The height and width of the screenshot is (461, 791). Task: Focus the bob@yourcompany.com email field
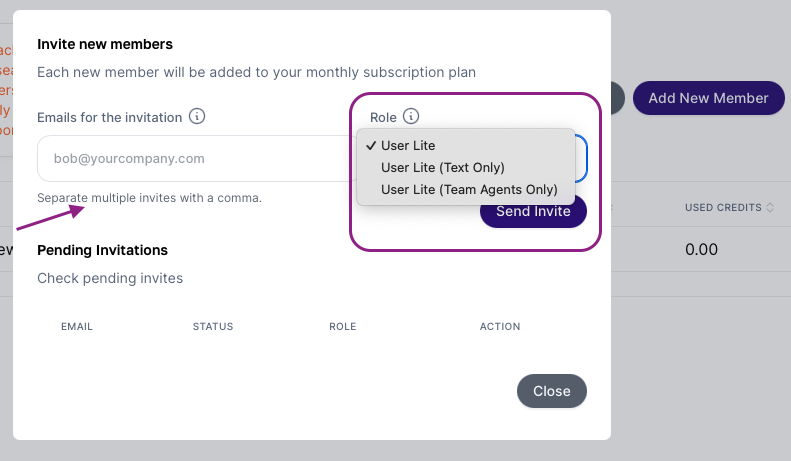click(197, 158)
